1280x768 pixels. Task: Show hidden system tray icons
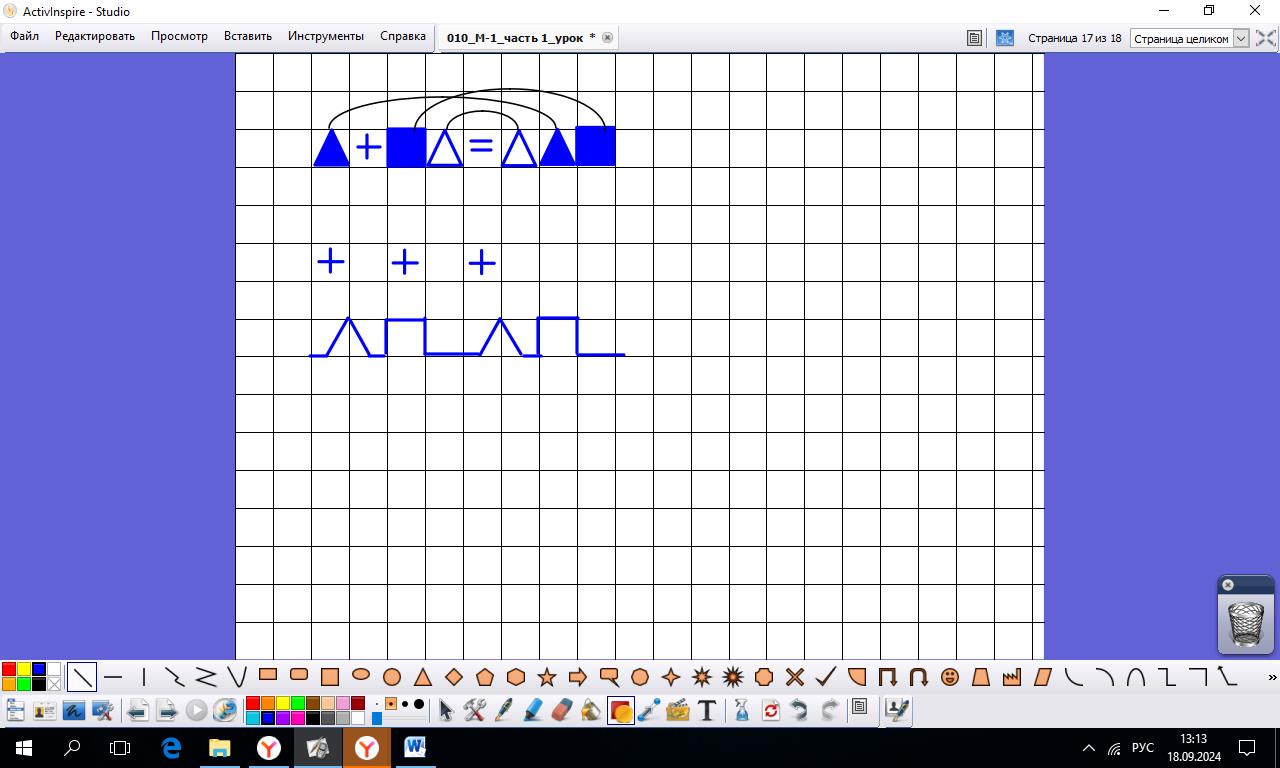1089,748
